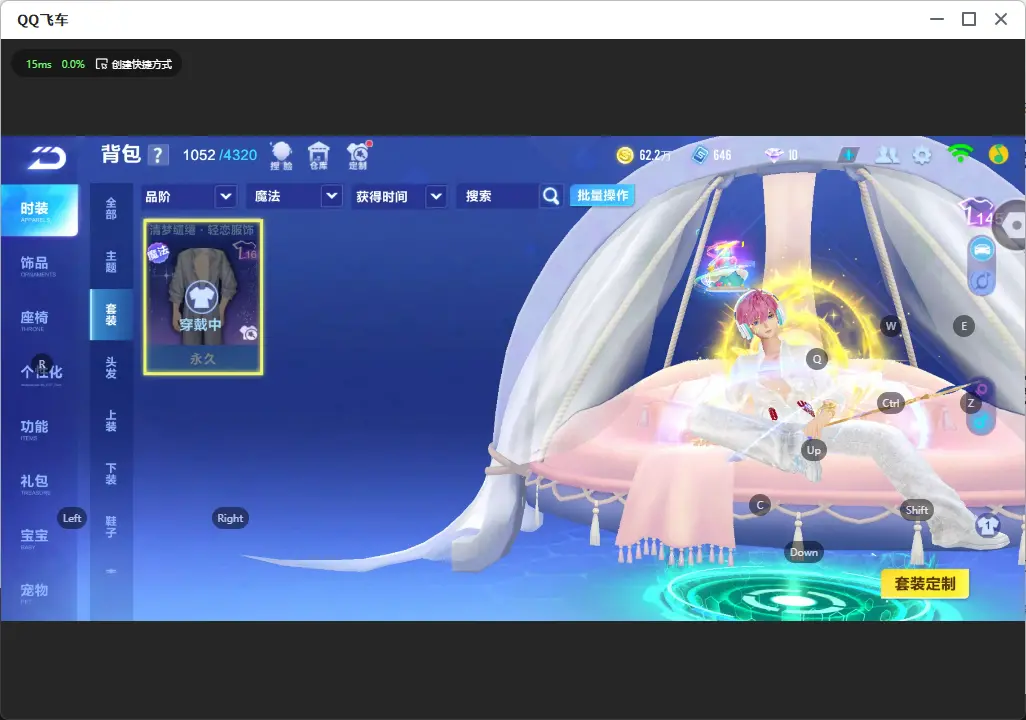Click the customization badge on outfit card
The image size is (1026, 720).
click(249, 333)
